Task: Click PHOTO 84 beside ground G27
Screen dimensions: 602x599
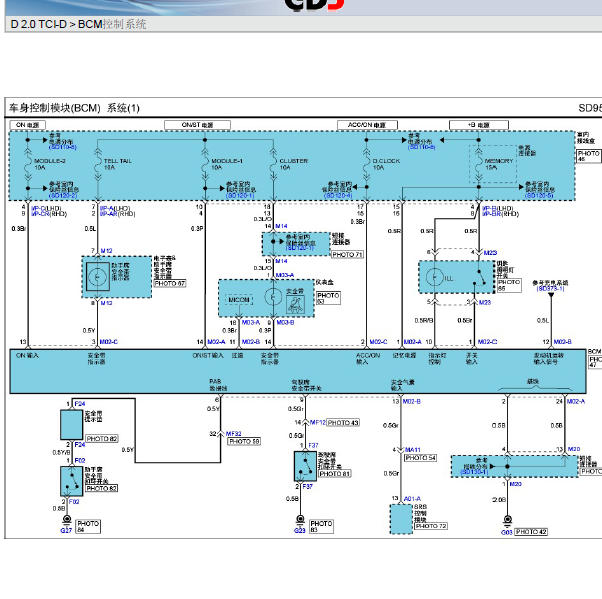Action: [x=88, y=526]
